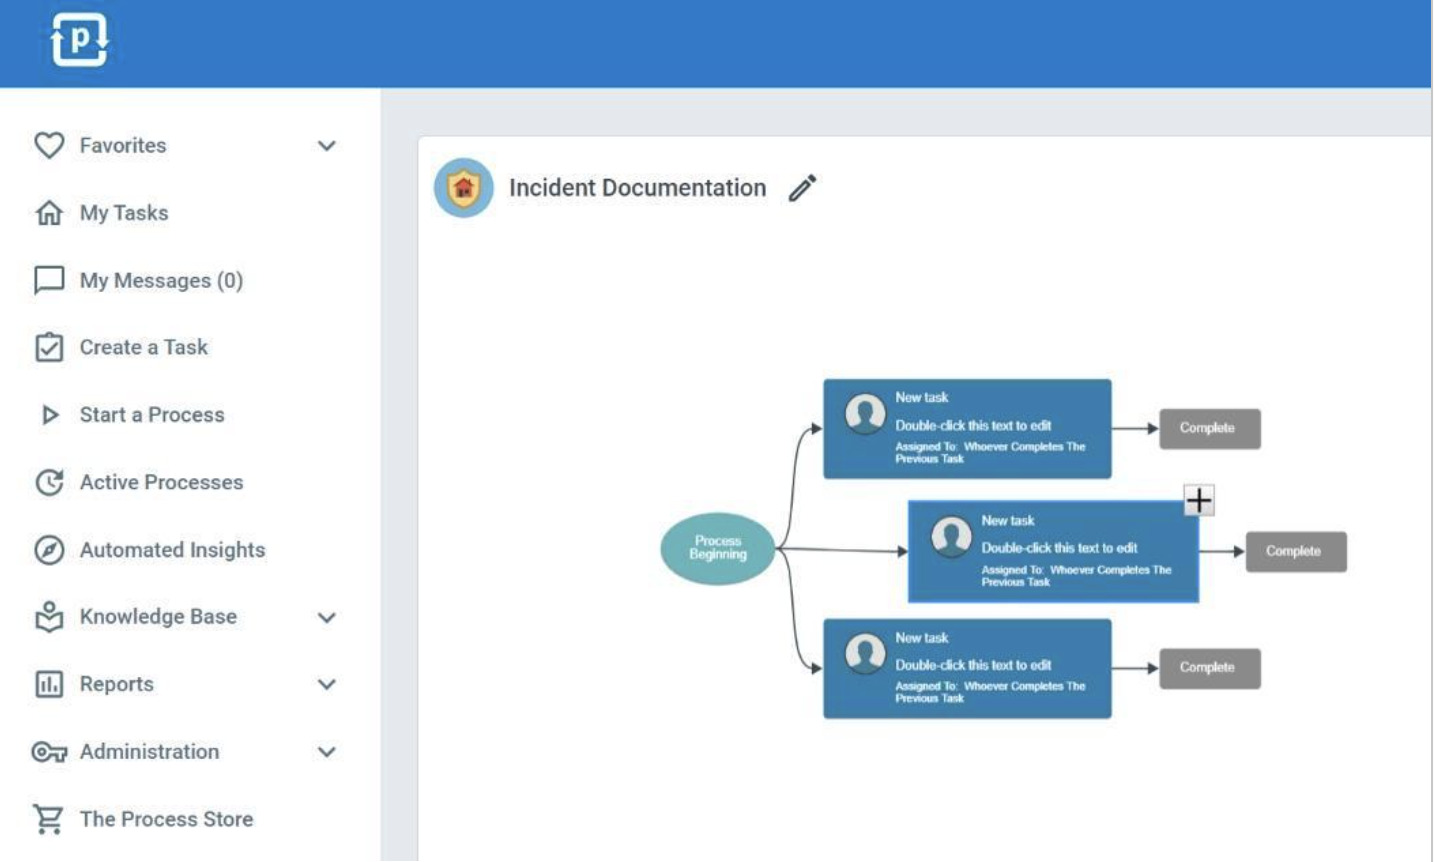The width and height of the screenshot is (1434, 862).
Task: Open the Administration label
Action: pos(149,752)
